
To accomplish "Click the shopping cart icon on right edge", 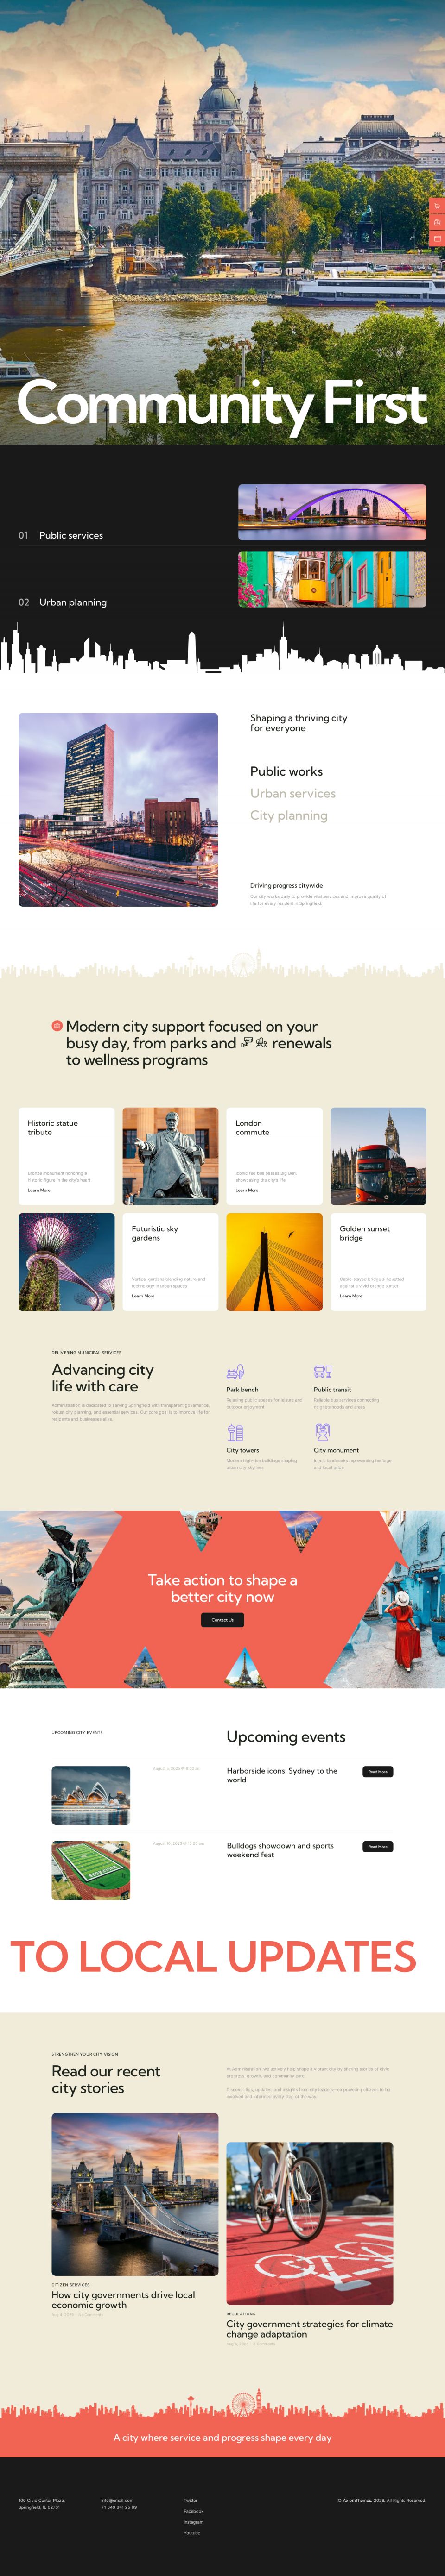I will [x=437, y=206].
